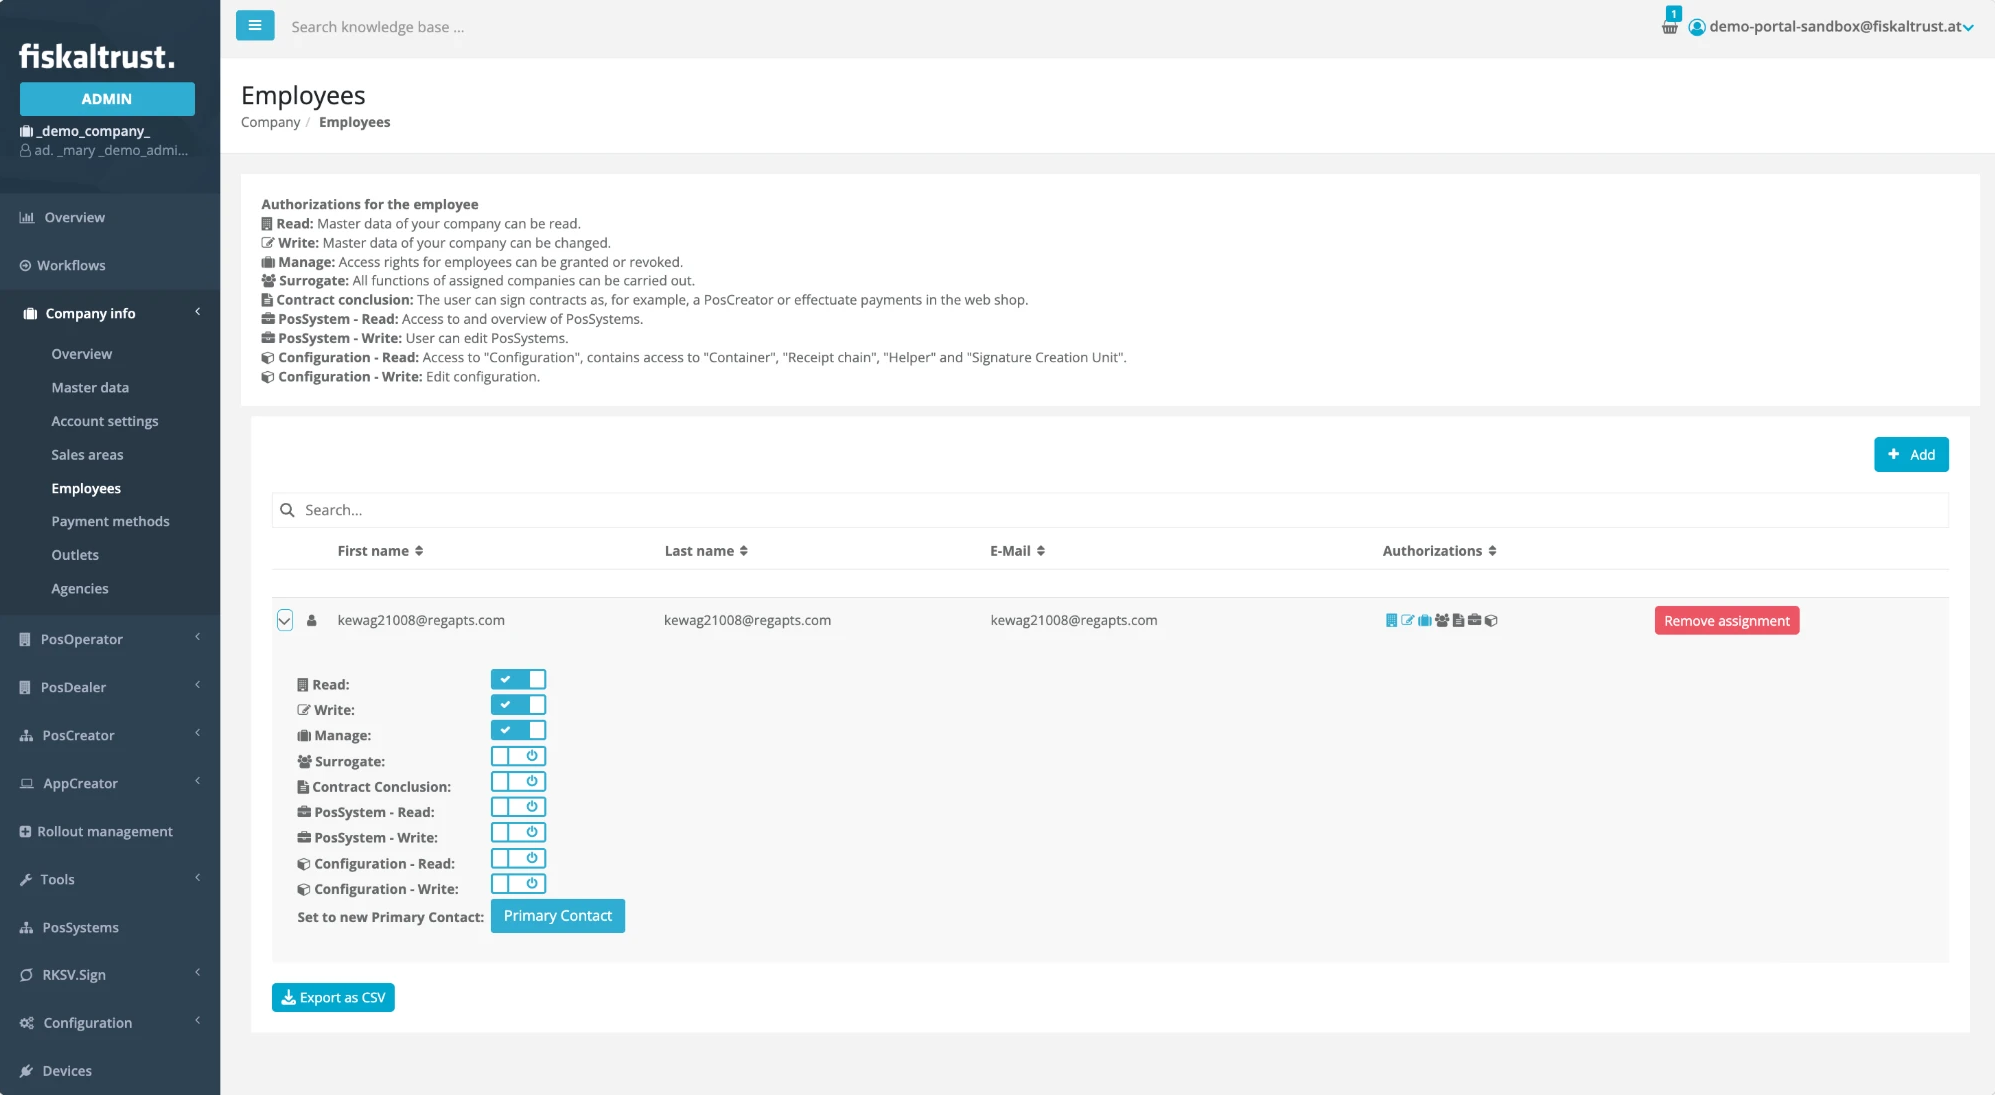This screenshot has width=1995, height=1095.
Task: Click the Primary Contact button
Action: (x=558, y=916)
